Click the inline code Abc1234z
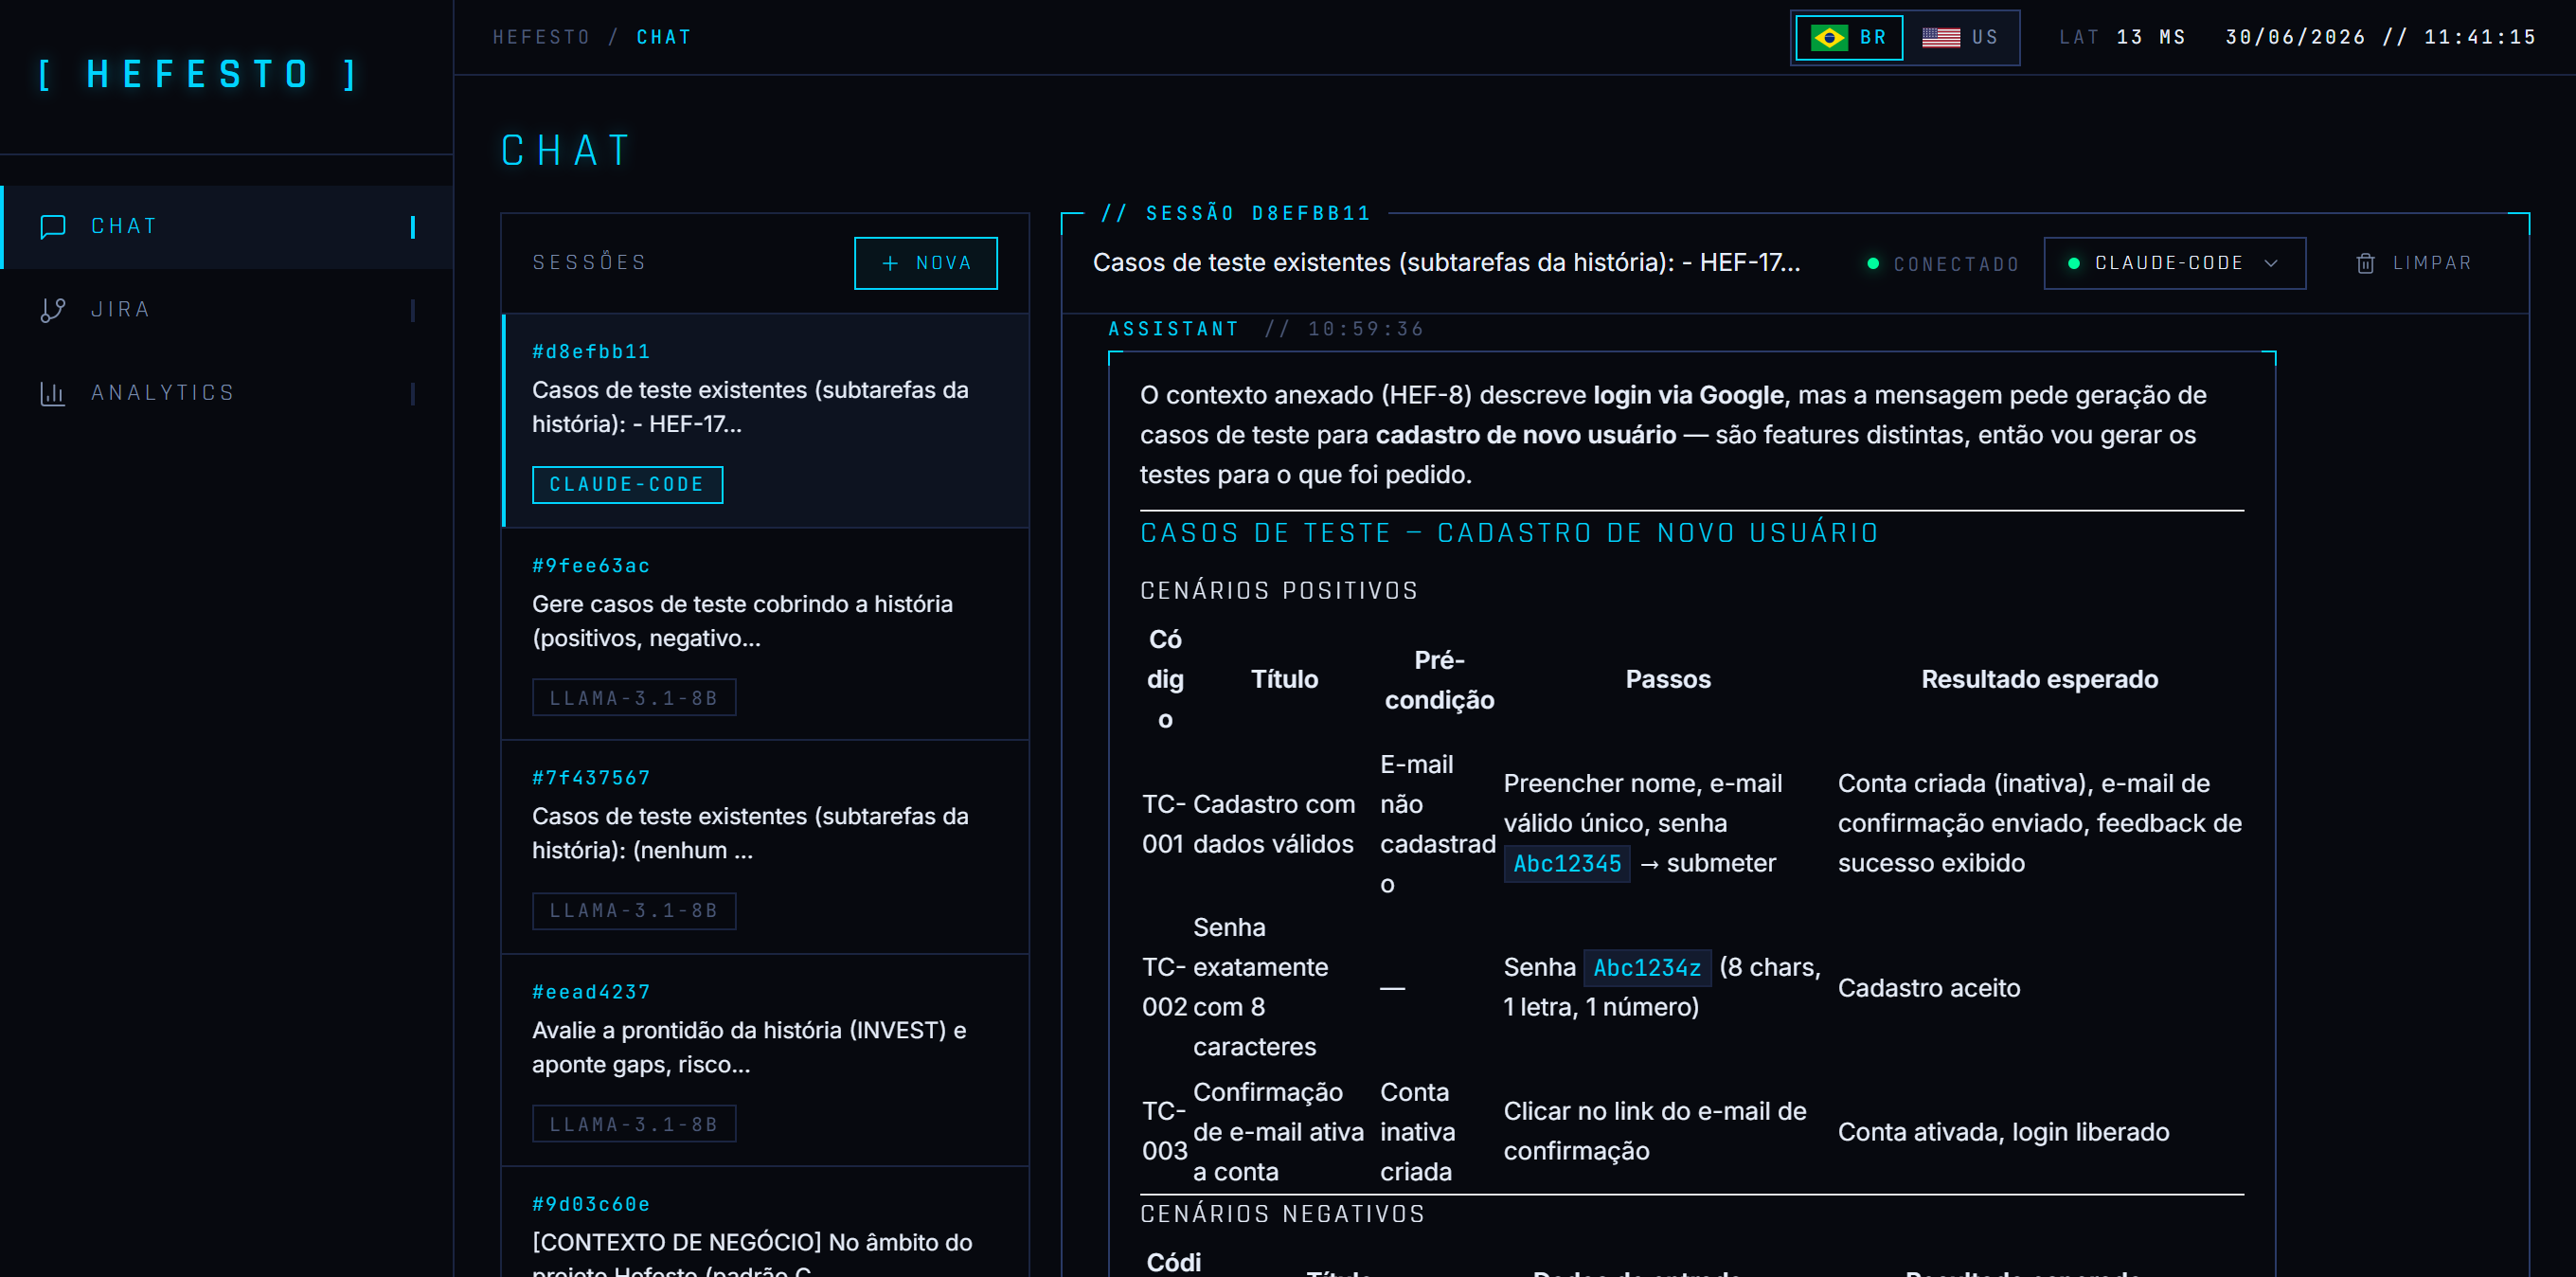 [1647, 968]
